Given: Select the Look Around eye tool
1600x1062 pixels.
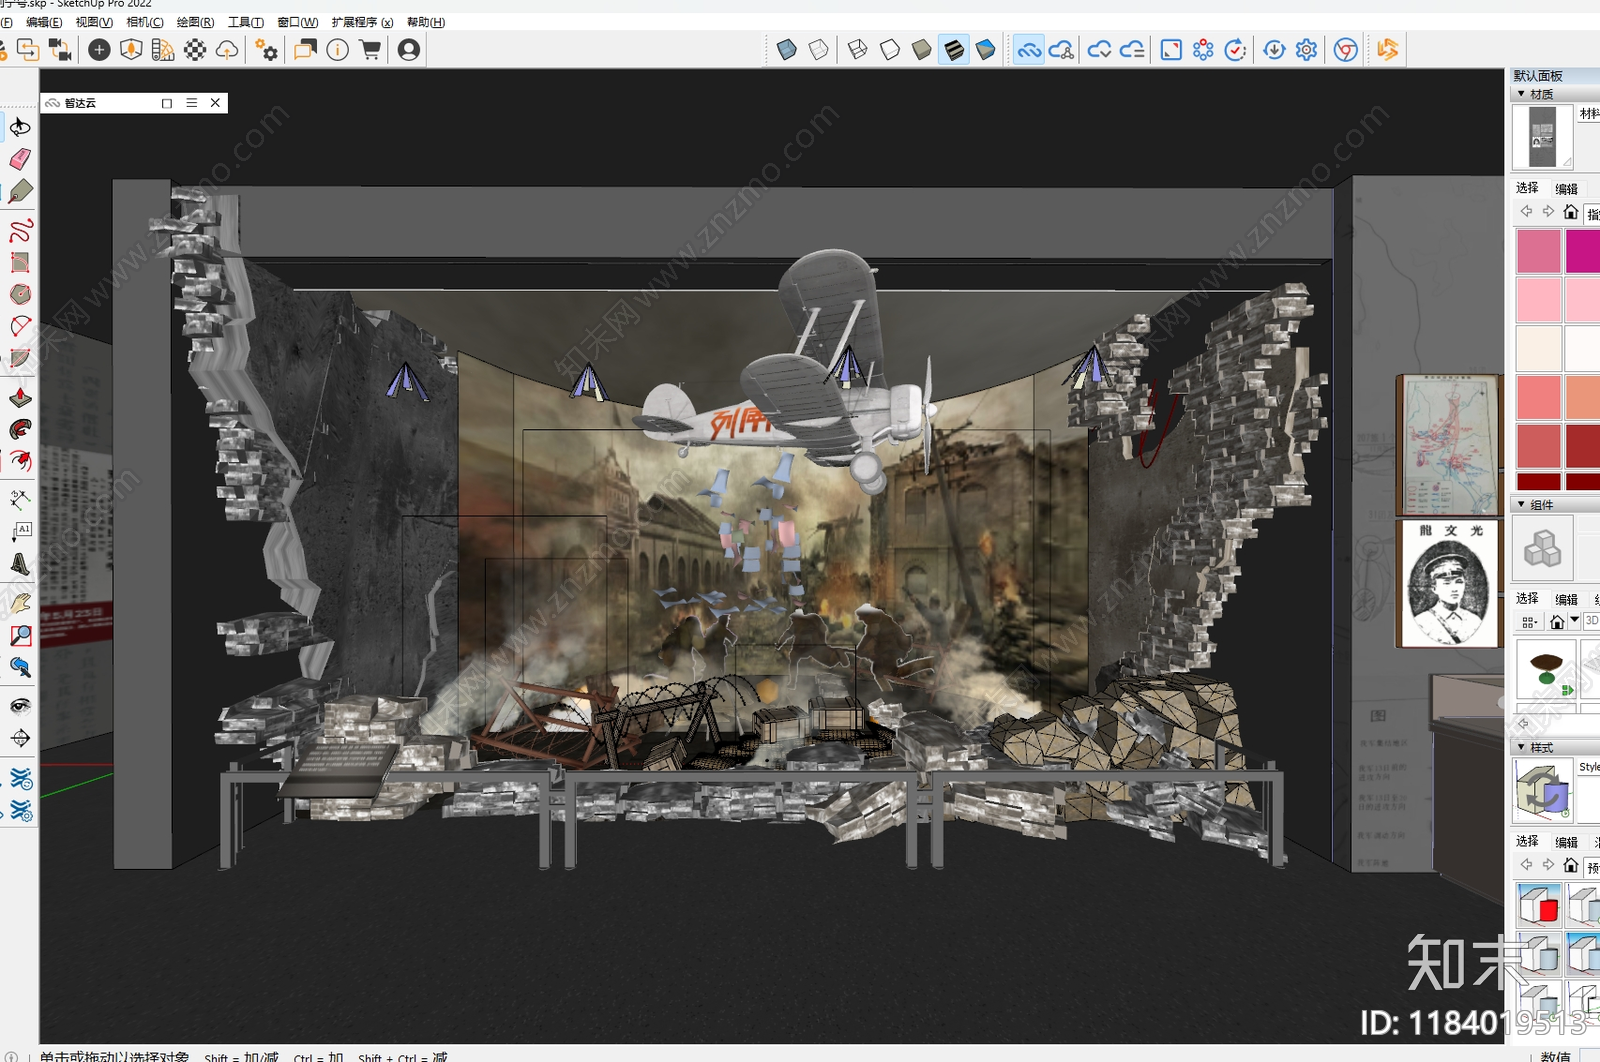Looking at the screenshot, I should (20, 706).
